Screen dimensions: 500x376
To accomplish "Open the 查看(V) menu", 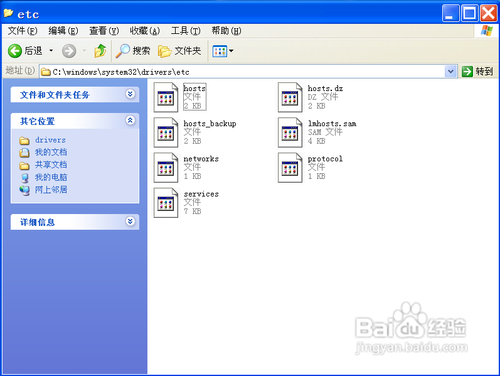I will point(104,31).
